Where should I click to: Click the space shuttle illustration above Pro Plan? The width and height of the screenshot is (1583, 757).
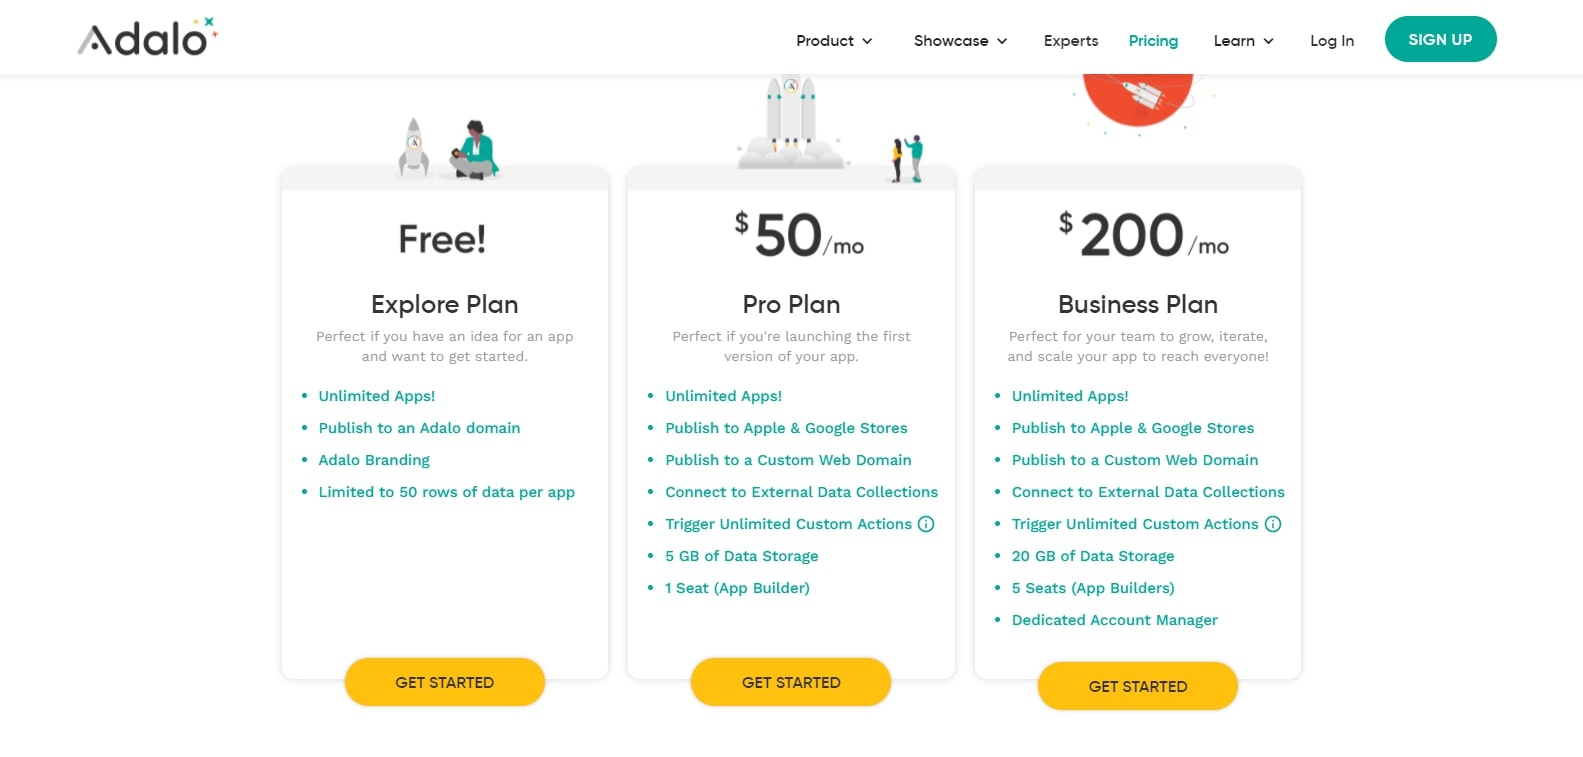click(791, 121)
